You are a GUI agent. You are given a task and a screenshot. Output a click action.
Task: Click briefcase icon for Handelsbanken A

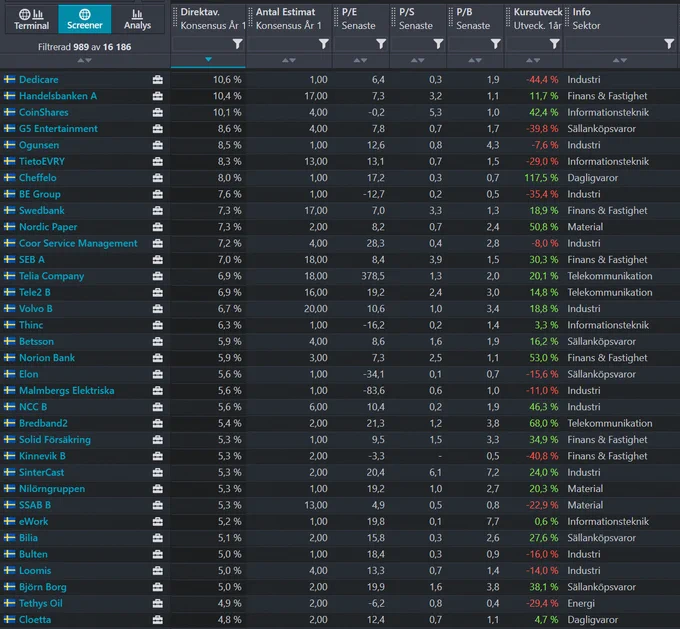coord(158,96)
